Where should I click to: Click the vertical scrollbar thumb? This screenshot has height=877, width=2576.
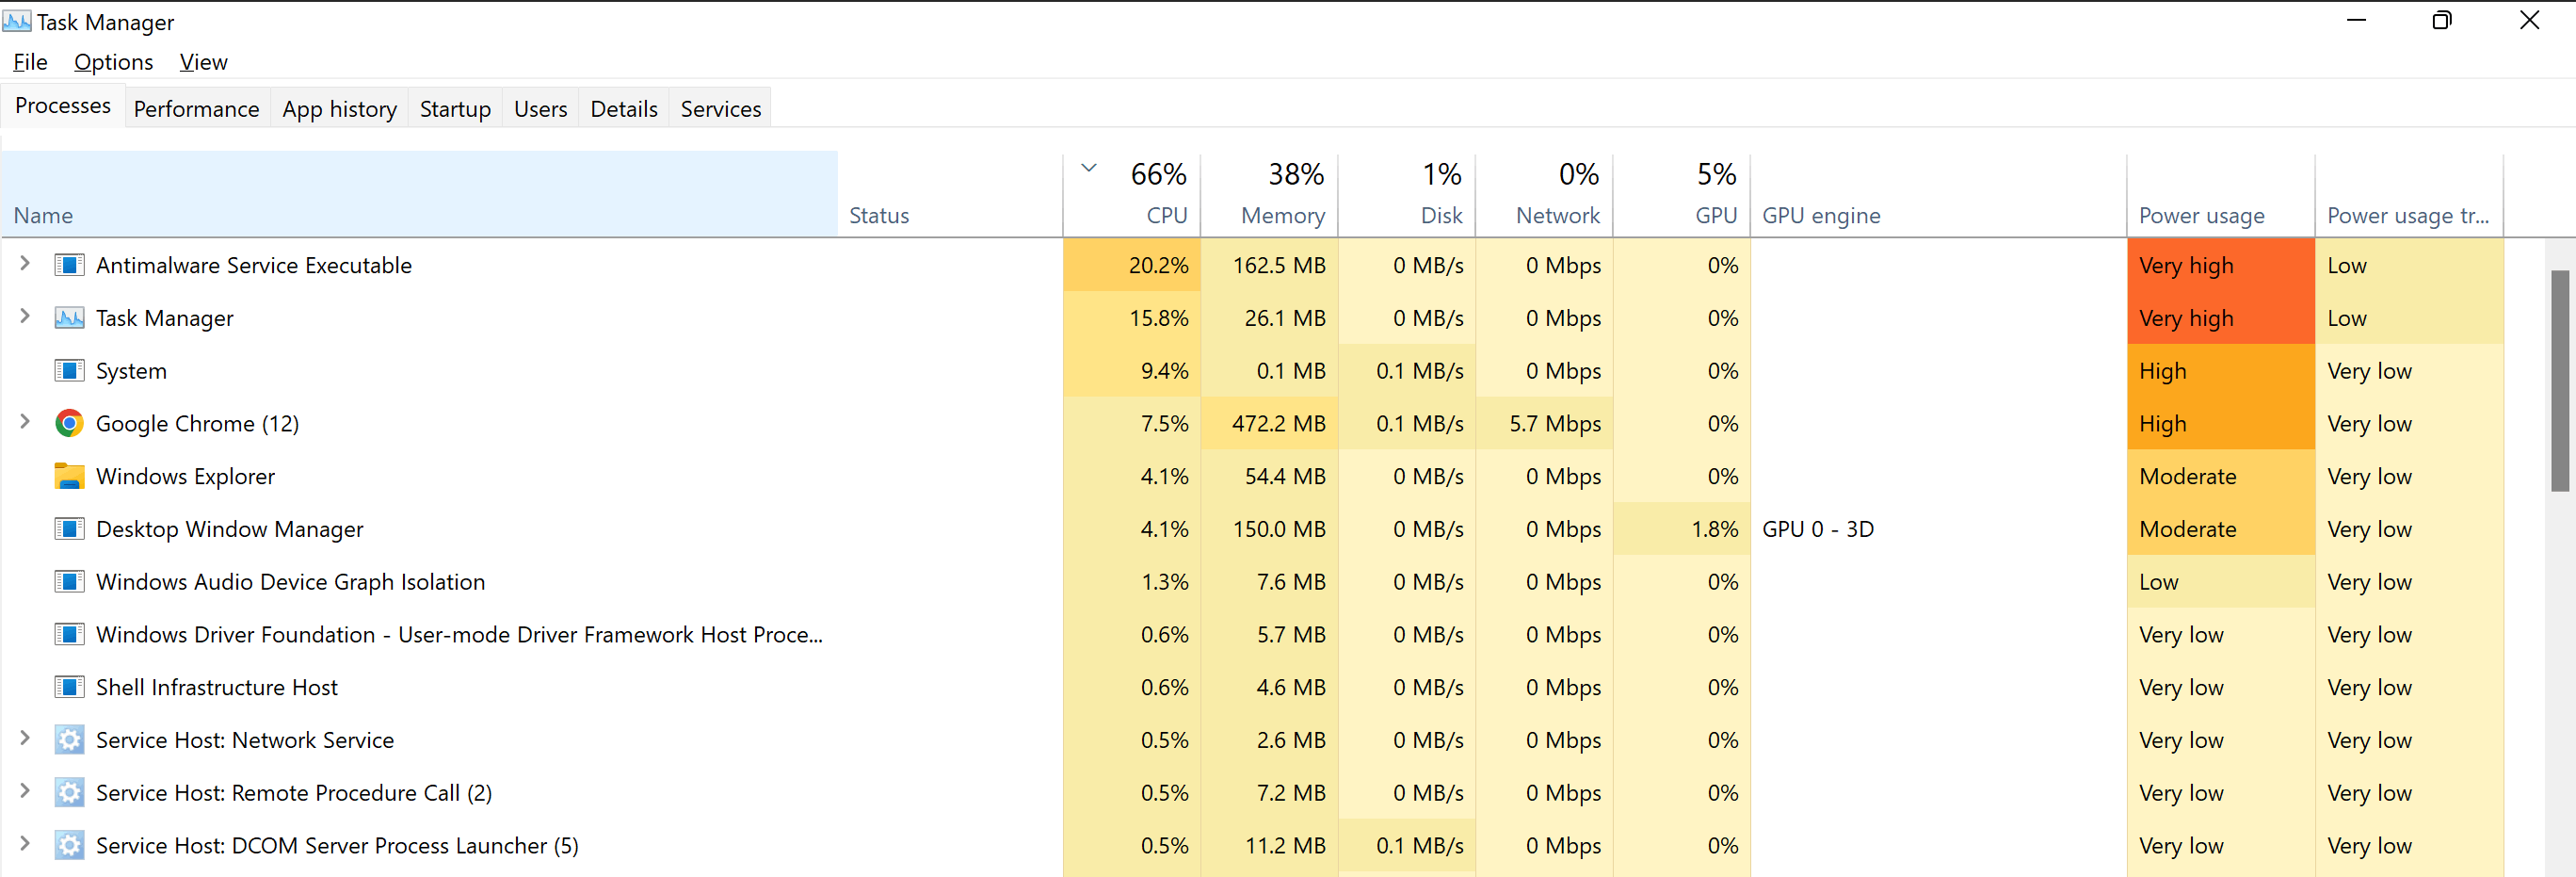tap(2559, 380)
